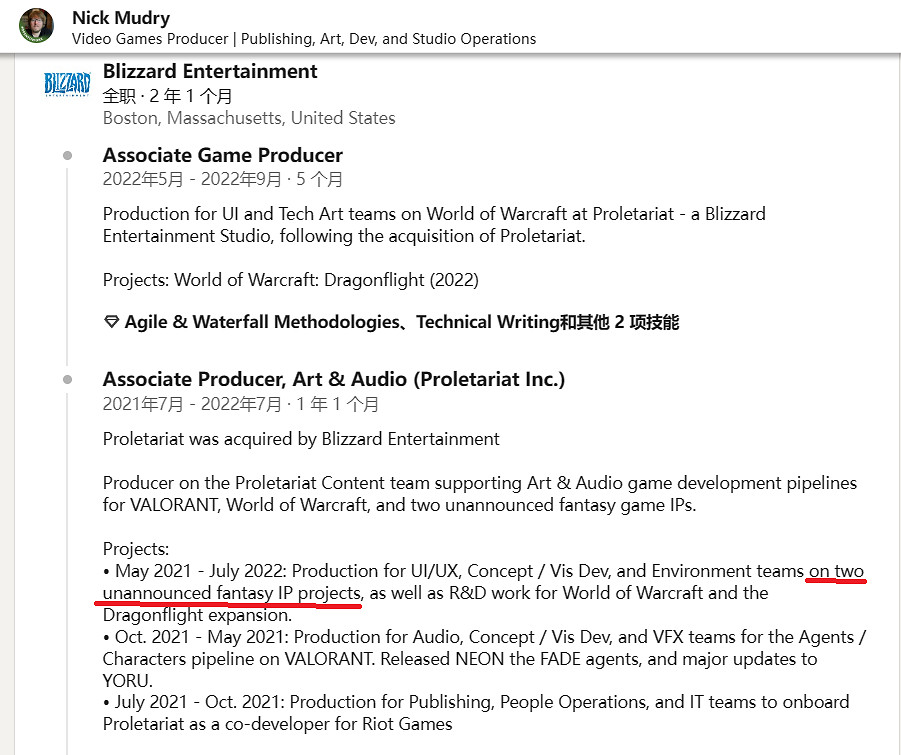Click the World of Warcraft: Dragonflight (2022) projects line
This screenshot has width=901, height=755.
pyautogui.click(x=290, y=279)
